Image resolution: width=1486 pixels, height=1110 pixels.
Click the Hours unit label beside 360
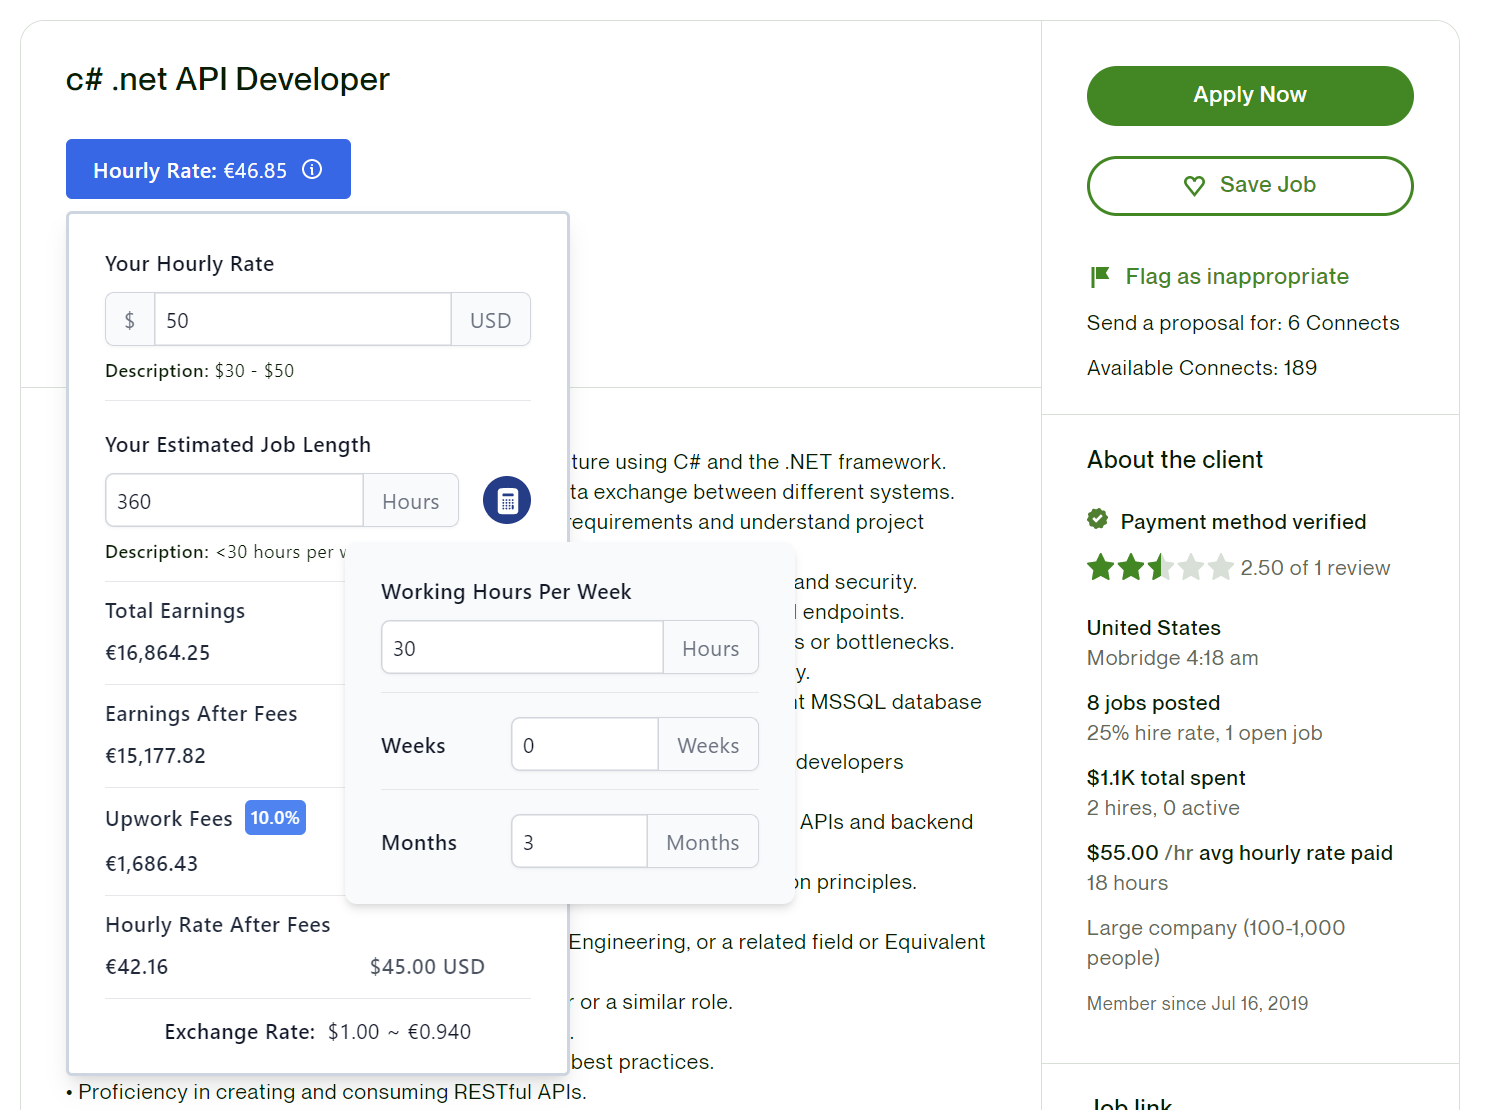click(411, 501)
